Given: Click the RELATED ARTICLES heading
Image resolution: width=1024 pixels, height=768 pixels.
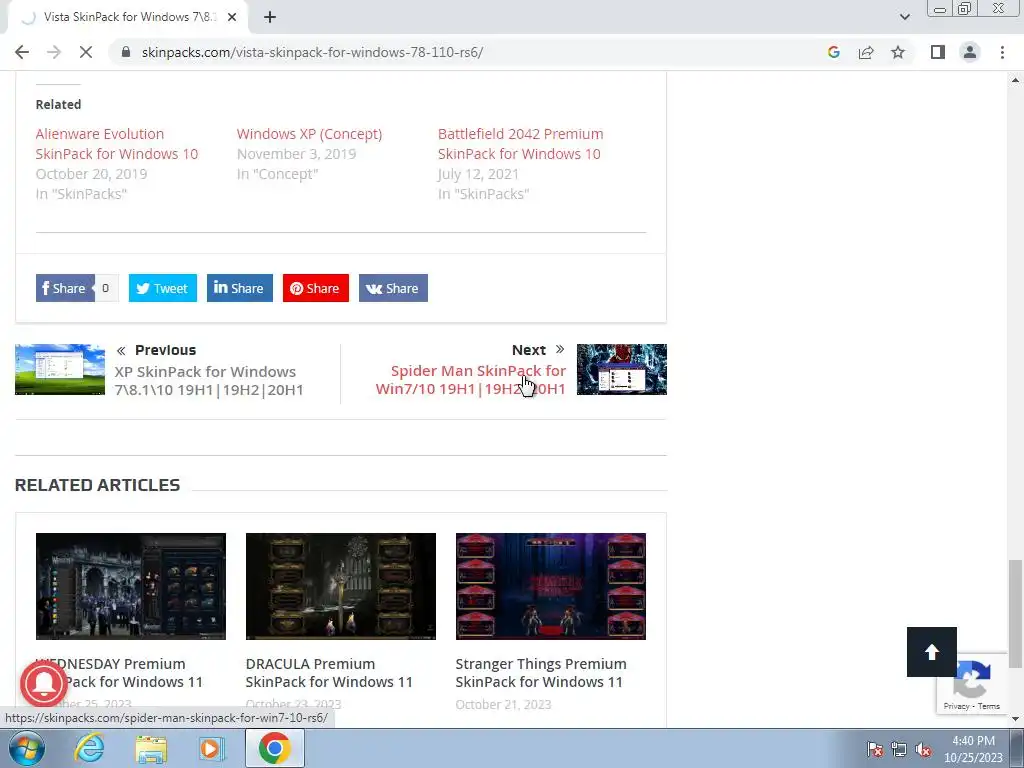Looking at the screenshot, I should (x=97, y=485).
